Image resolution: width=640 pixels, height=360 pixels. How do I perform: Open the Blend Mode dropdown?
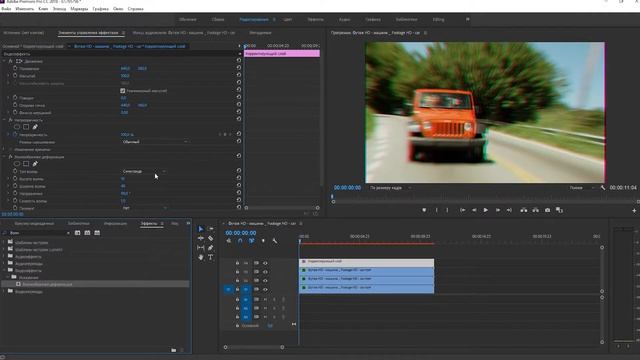point(155,142)
